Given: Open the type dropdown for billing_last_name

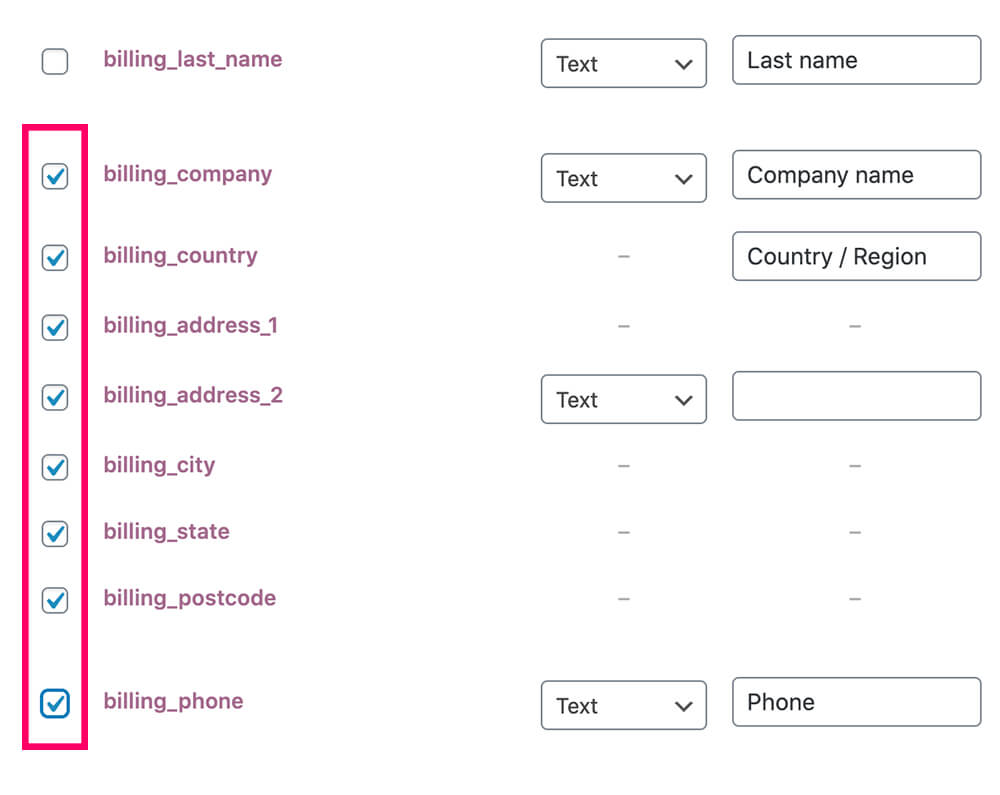Looking at the screenshot, I should click(623, 64).
